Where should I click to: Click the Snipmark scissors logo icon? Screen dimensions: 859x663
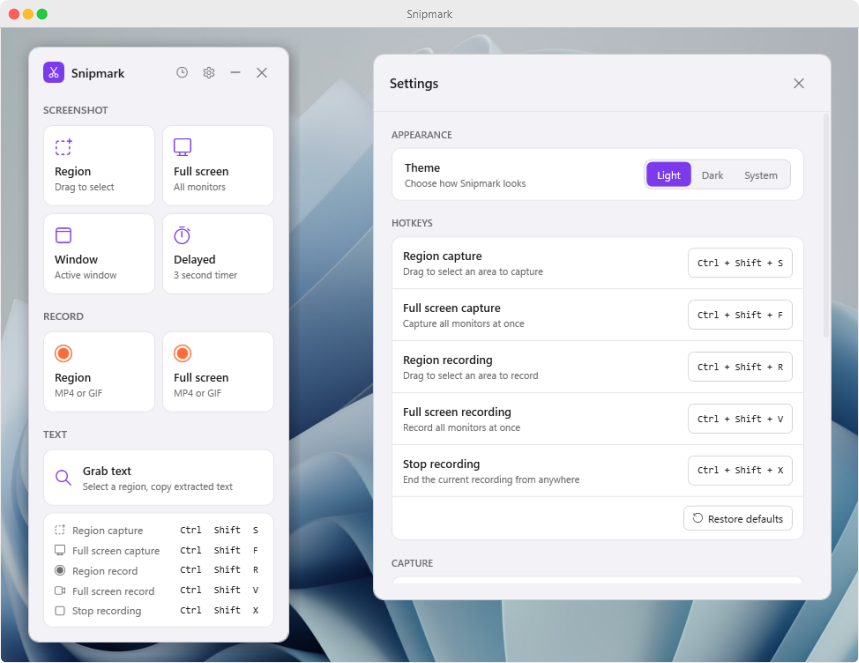54,72
